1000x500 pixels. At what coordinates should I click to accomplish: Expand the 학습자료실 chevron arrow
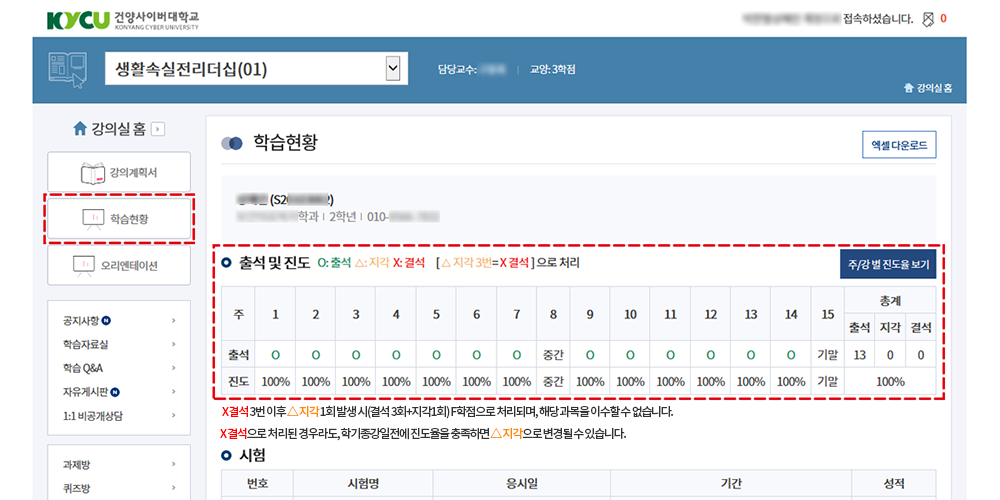pos(173,344)
